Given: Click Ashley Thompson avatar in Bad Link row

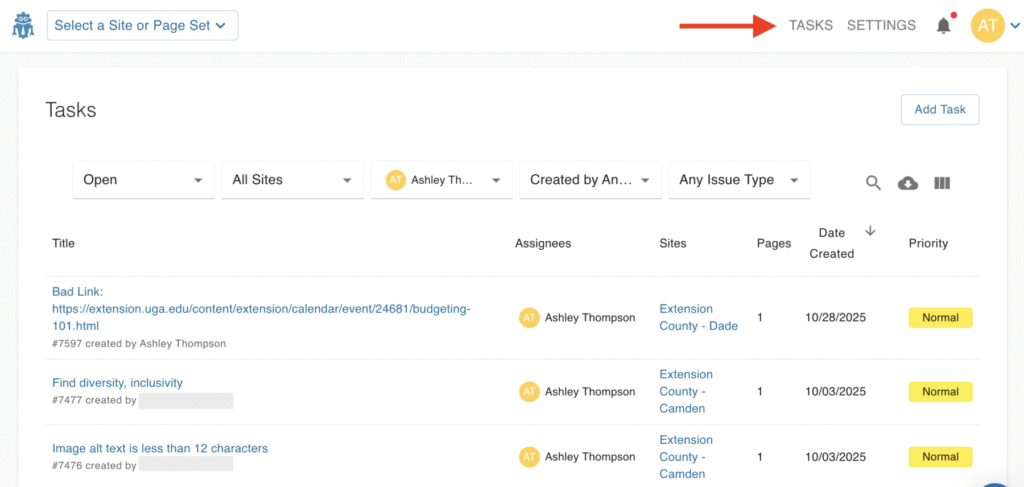Looking at the screenshot, I should (529, 317).
